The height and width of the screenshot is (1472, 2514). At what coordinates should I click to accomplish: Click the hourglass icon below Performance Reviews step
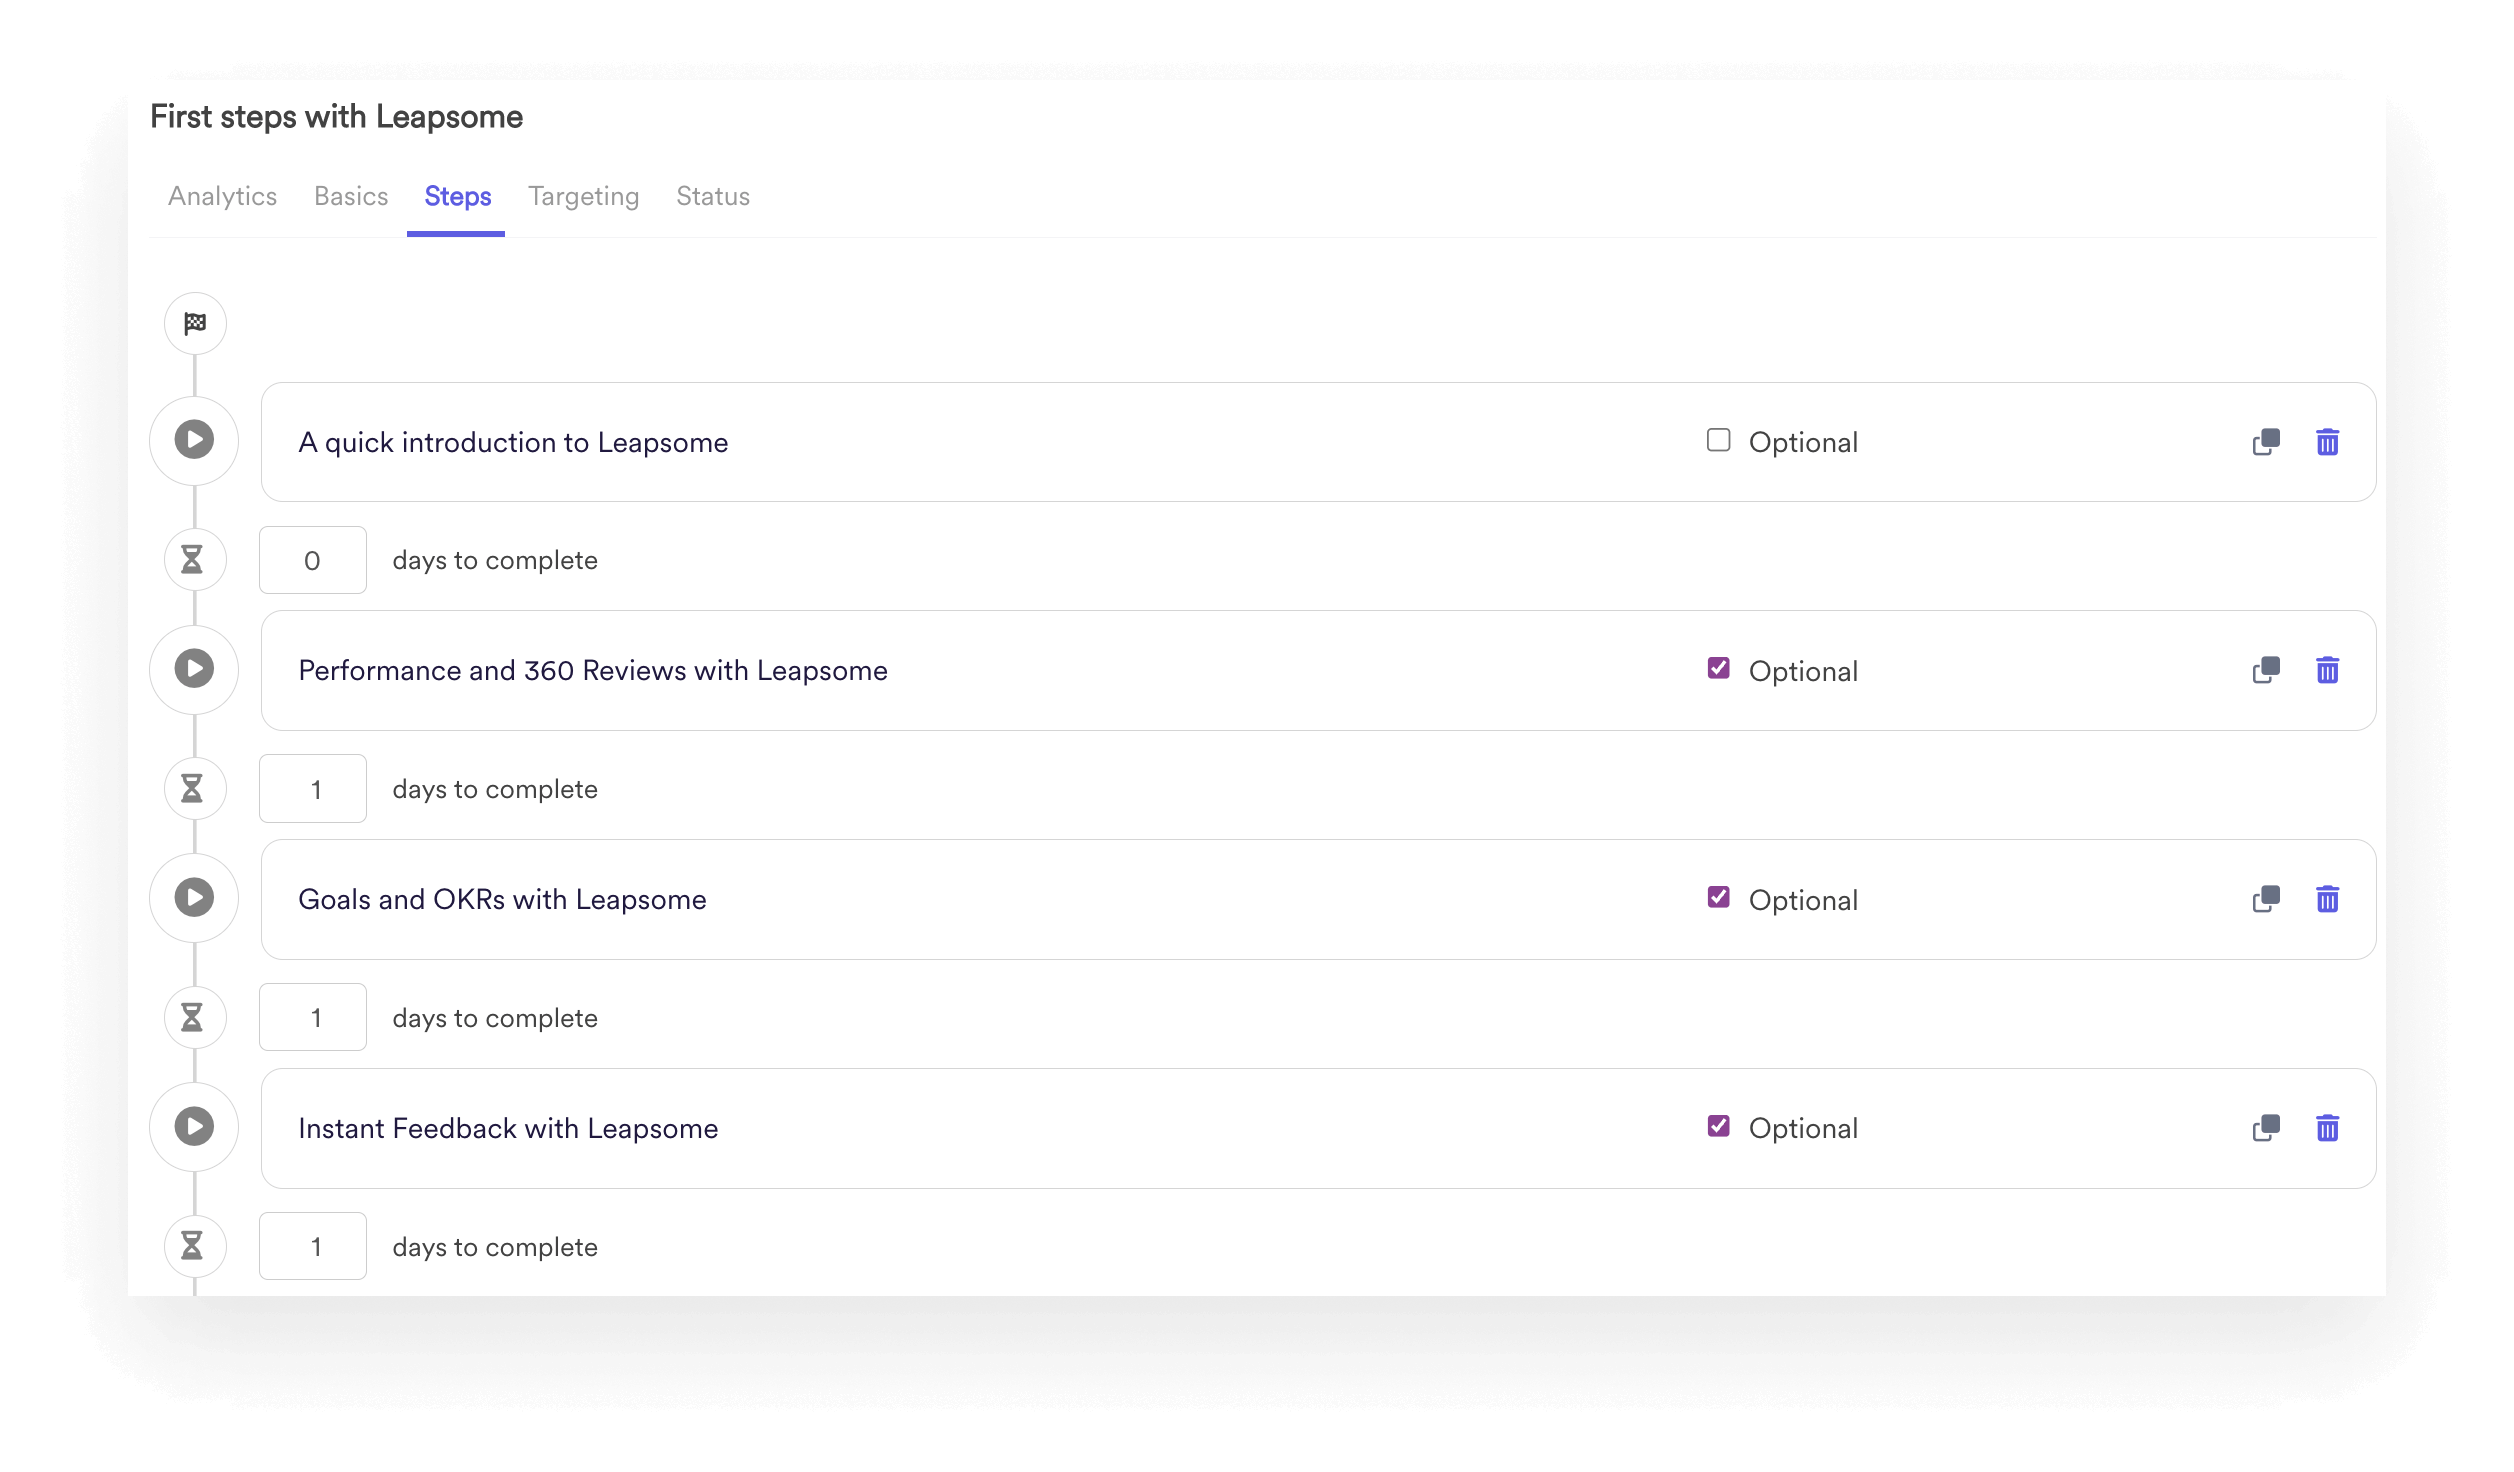click(x=194, y=787)
